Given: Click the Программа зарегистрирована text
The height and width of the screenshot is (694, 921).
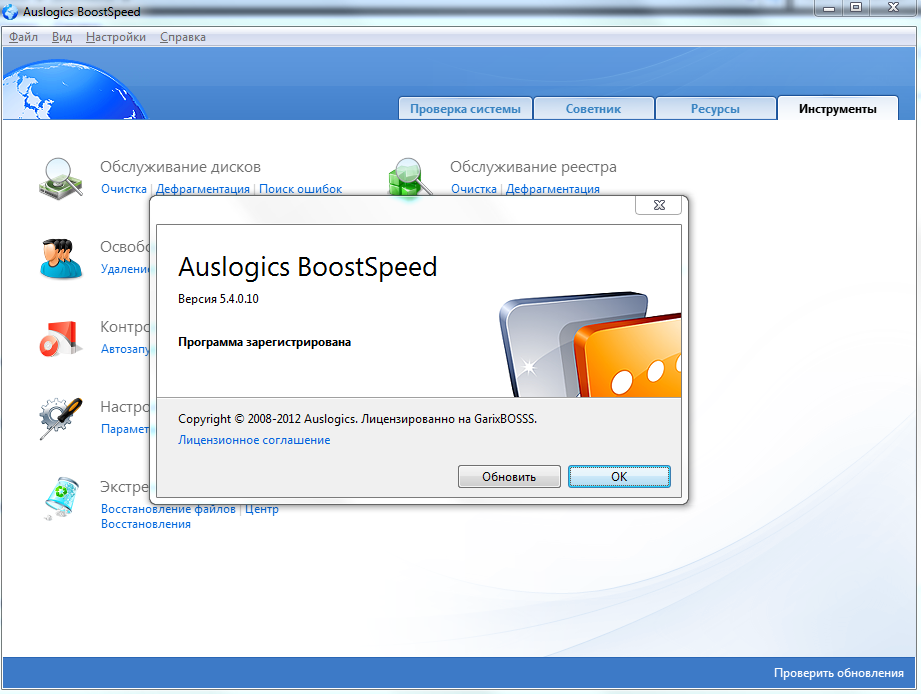Looking at the screenshot, I should pyautogui.click(x=264, y=342).
